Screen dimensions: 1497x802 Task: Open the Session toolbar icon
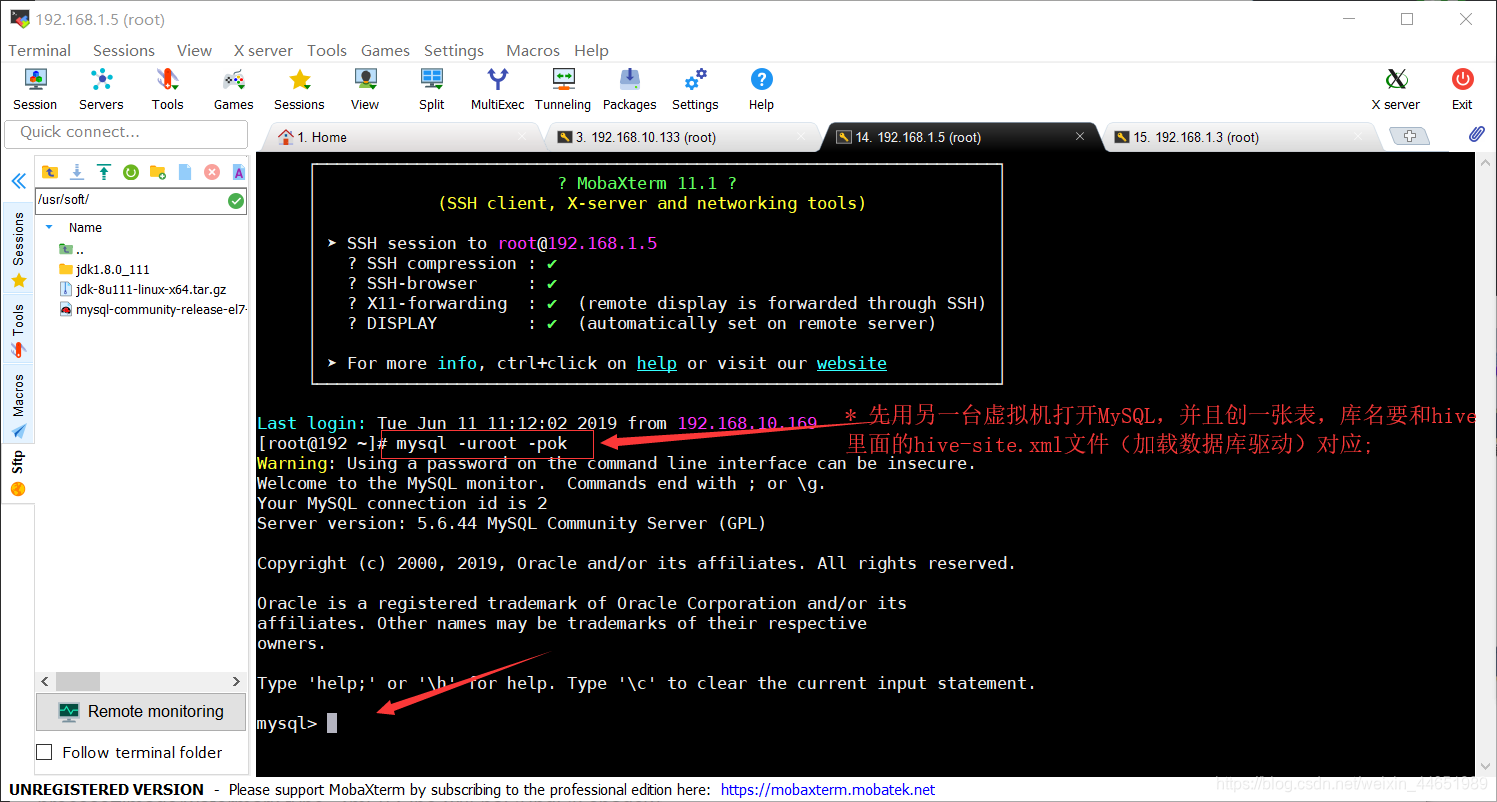[35, 88]
